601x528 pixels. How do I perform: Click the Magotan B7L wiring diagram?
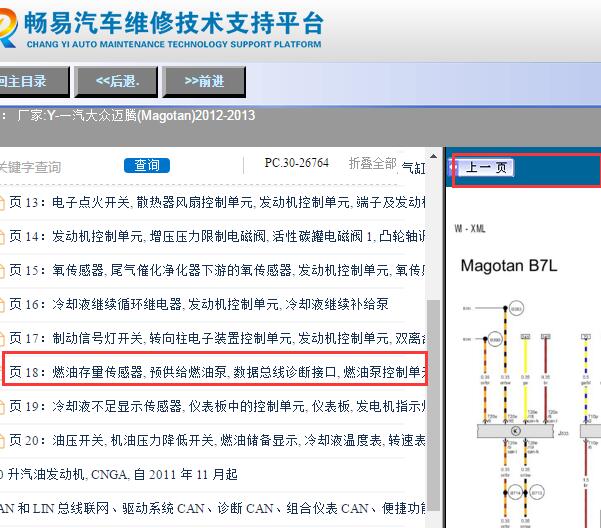click(x=531, y=412)
